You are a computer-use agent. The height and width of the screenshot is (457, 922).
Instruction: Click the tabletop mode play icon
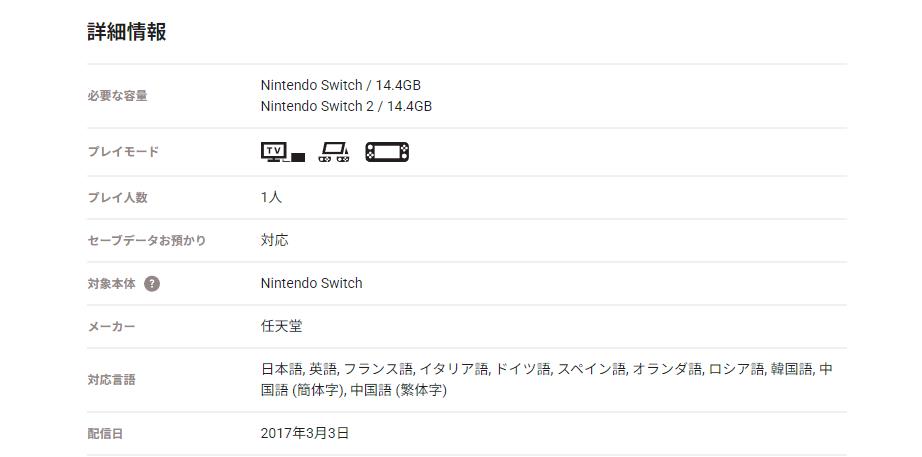(334, 152)
